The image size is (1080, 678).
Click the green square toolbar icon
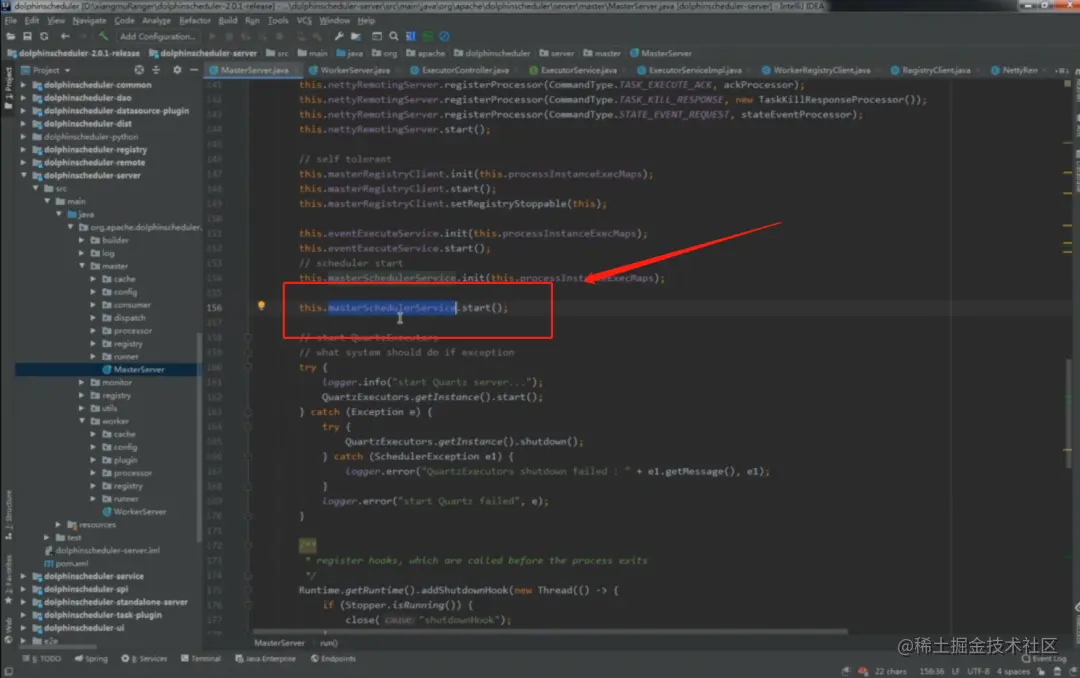click(428, 36)
